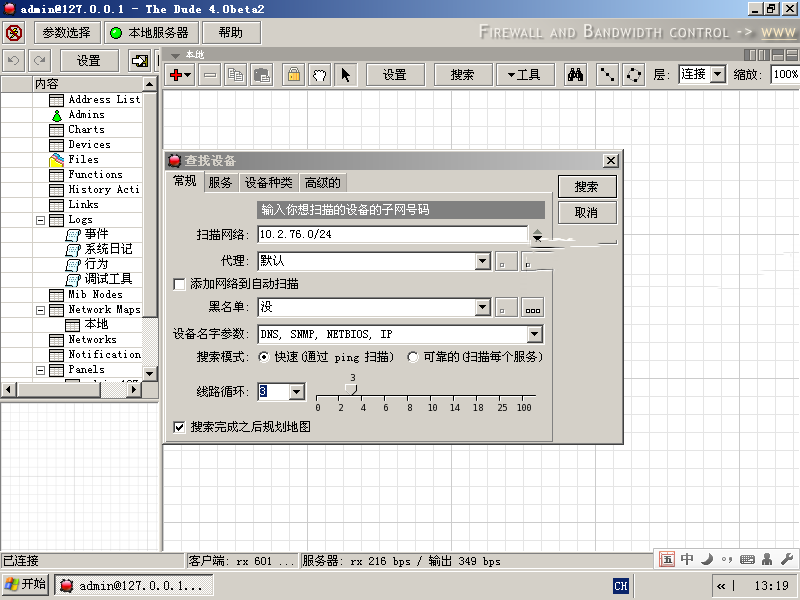Enable 添加网络到自动扫描 checkbox
Screen dimensions: 800x600
180,284
